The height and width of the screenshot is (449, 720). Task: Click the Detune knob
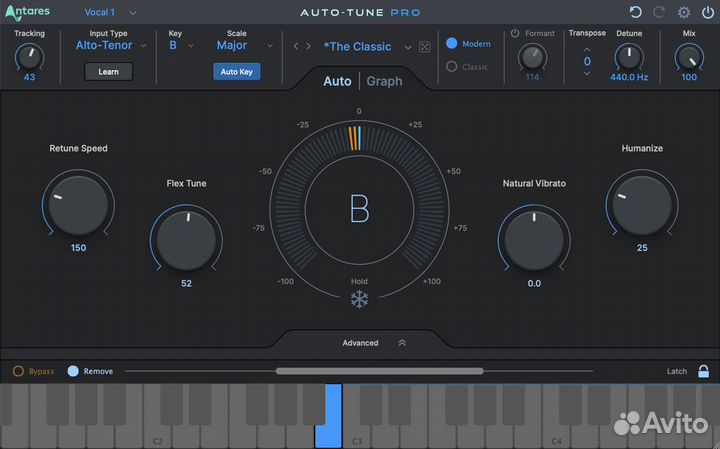click(629, 57)
